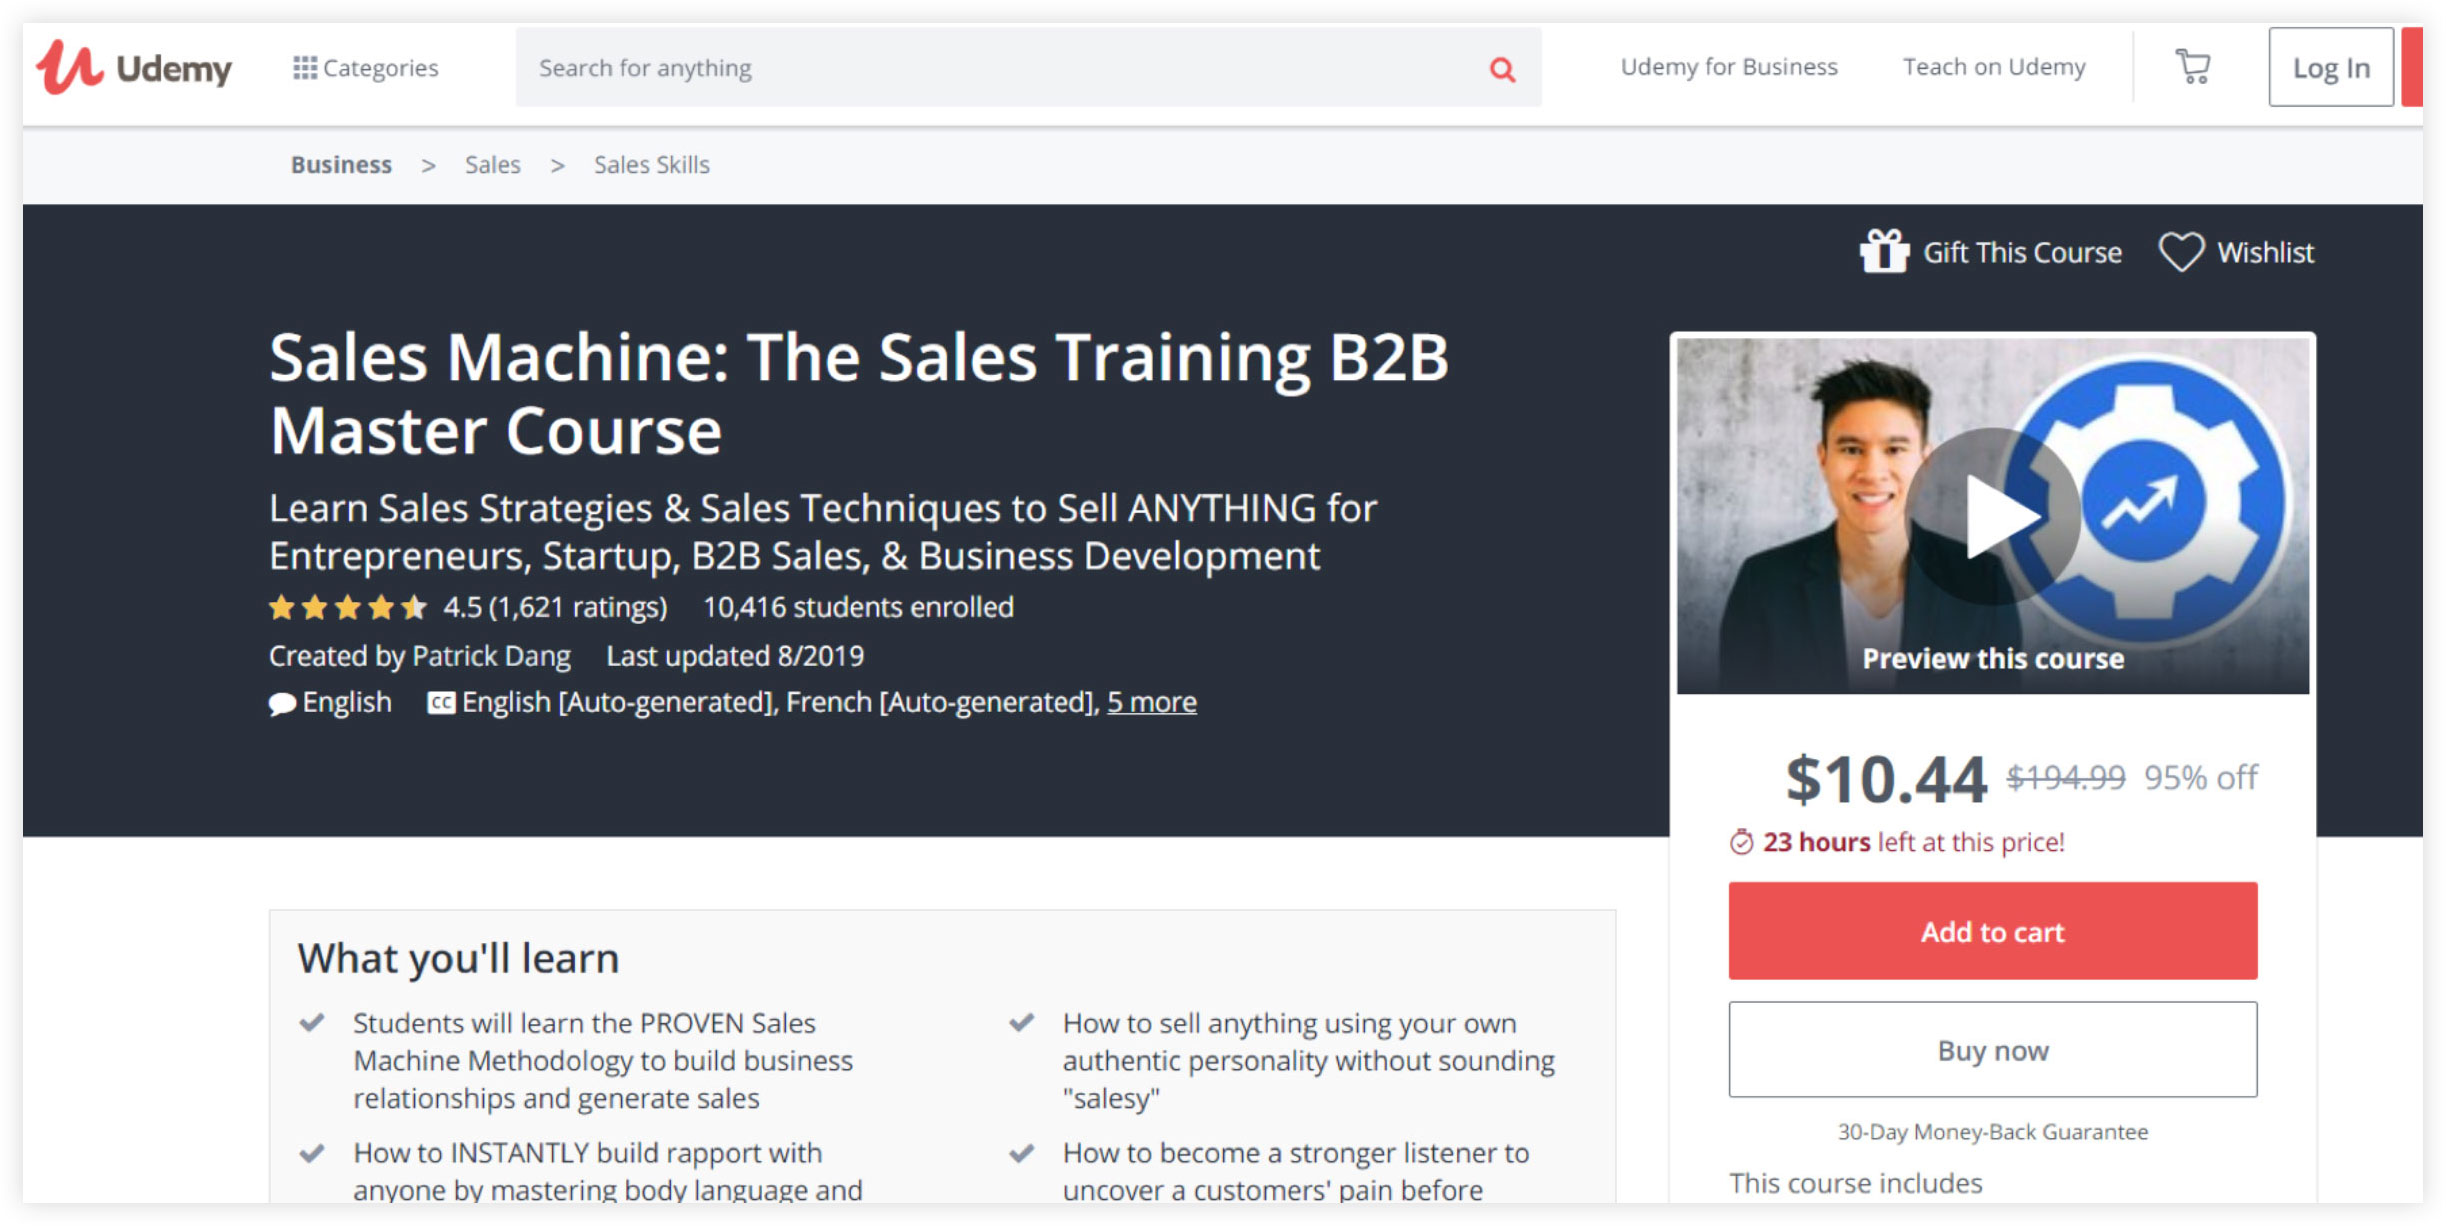Image resolution: width=2446 pixels, height=1226 pixels.
Task: Open Udemy for Business link
Action: (1729, 67)
